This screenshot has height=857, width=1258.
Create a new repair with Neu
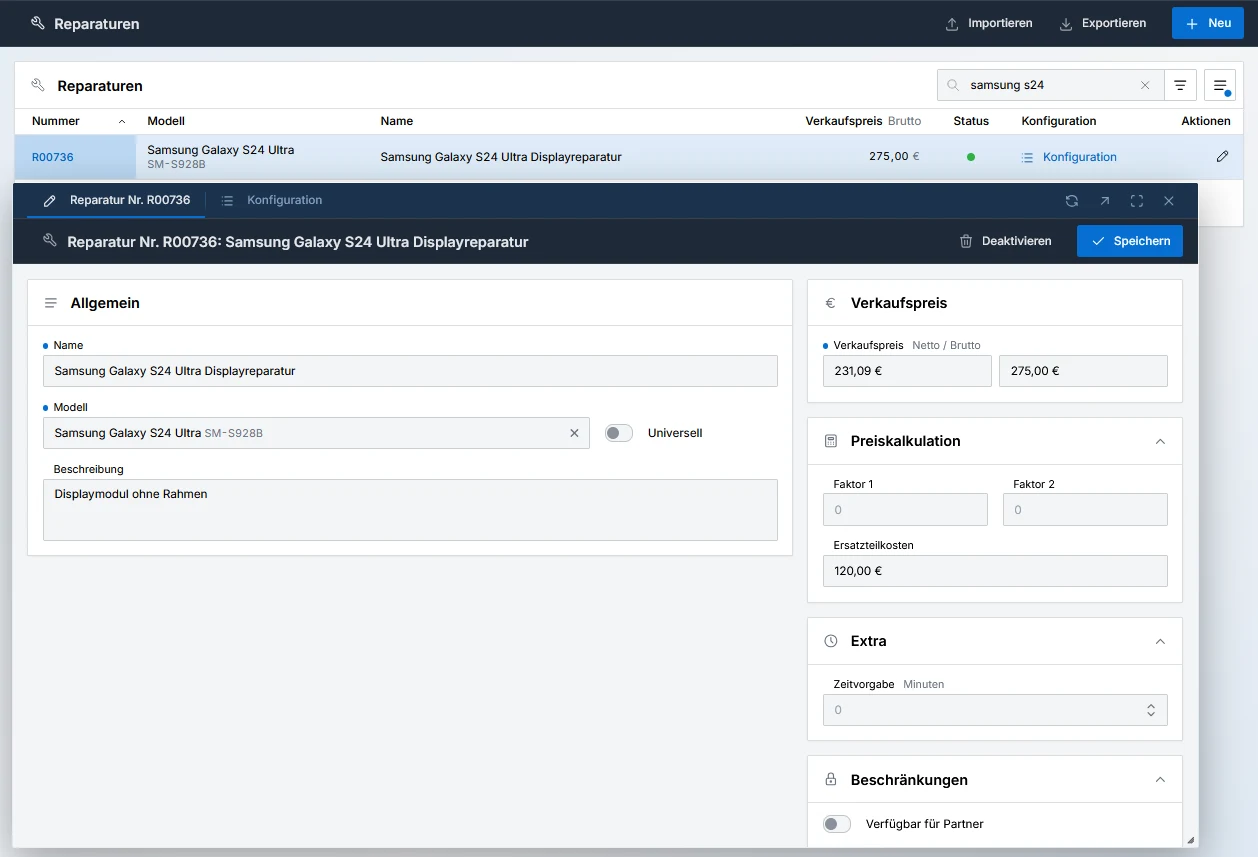coord(1208,23)
